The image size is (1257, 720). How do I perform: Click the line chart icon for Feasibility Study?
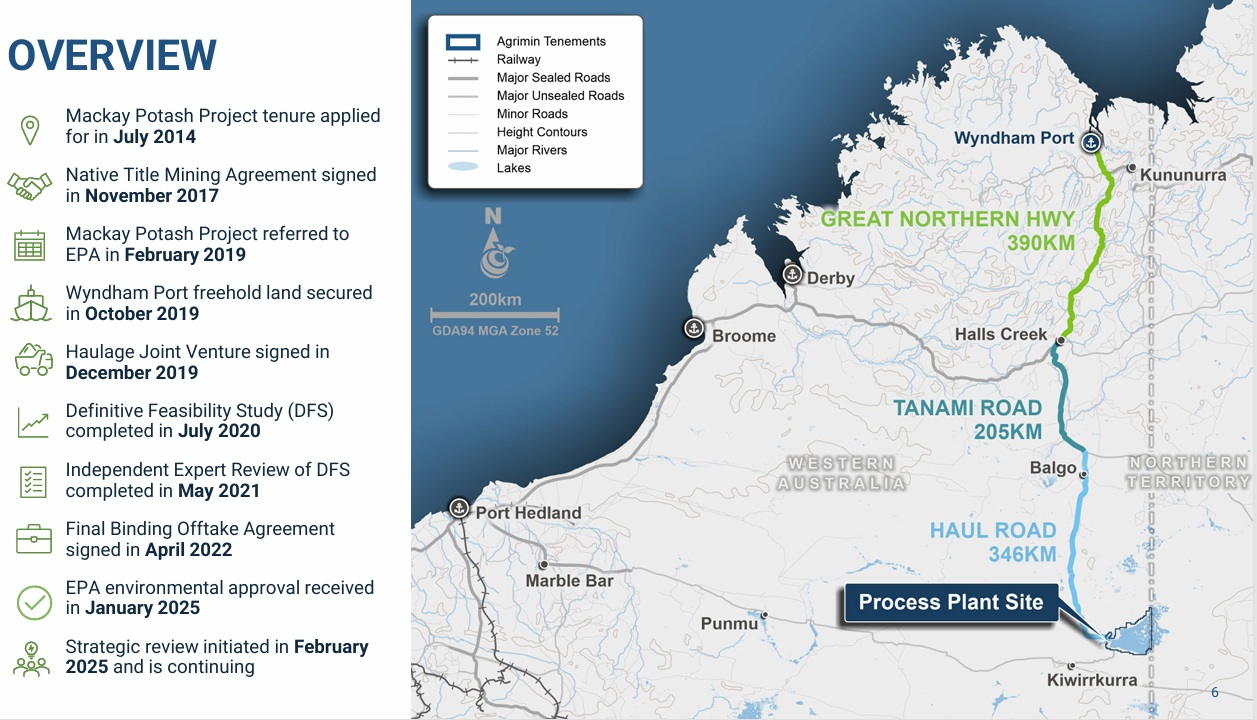click(32, 422)
